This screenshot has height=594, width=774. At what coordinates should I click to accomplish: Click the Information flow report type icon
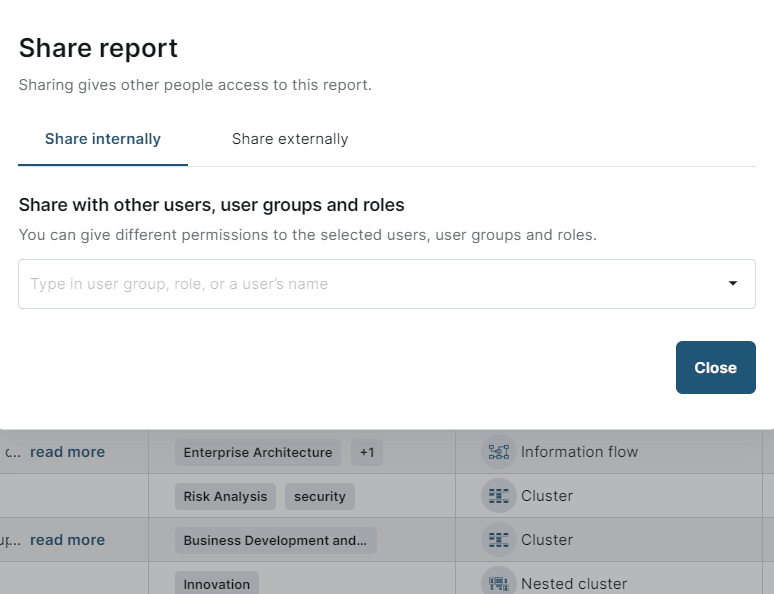(x=498, y=452)
